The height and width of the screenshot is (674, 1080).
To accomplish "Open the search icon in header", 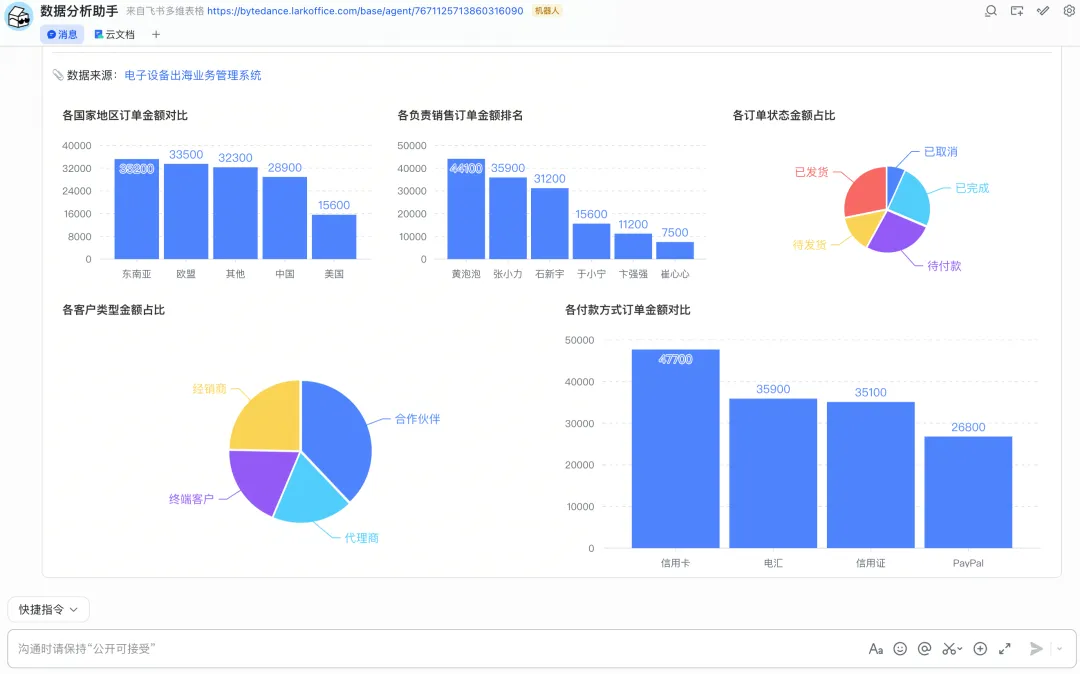I will point(990,11).
